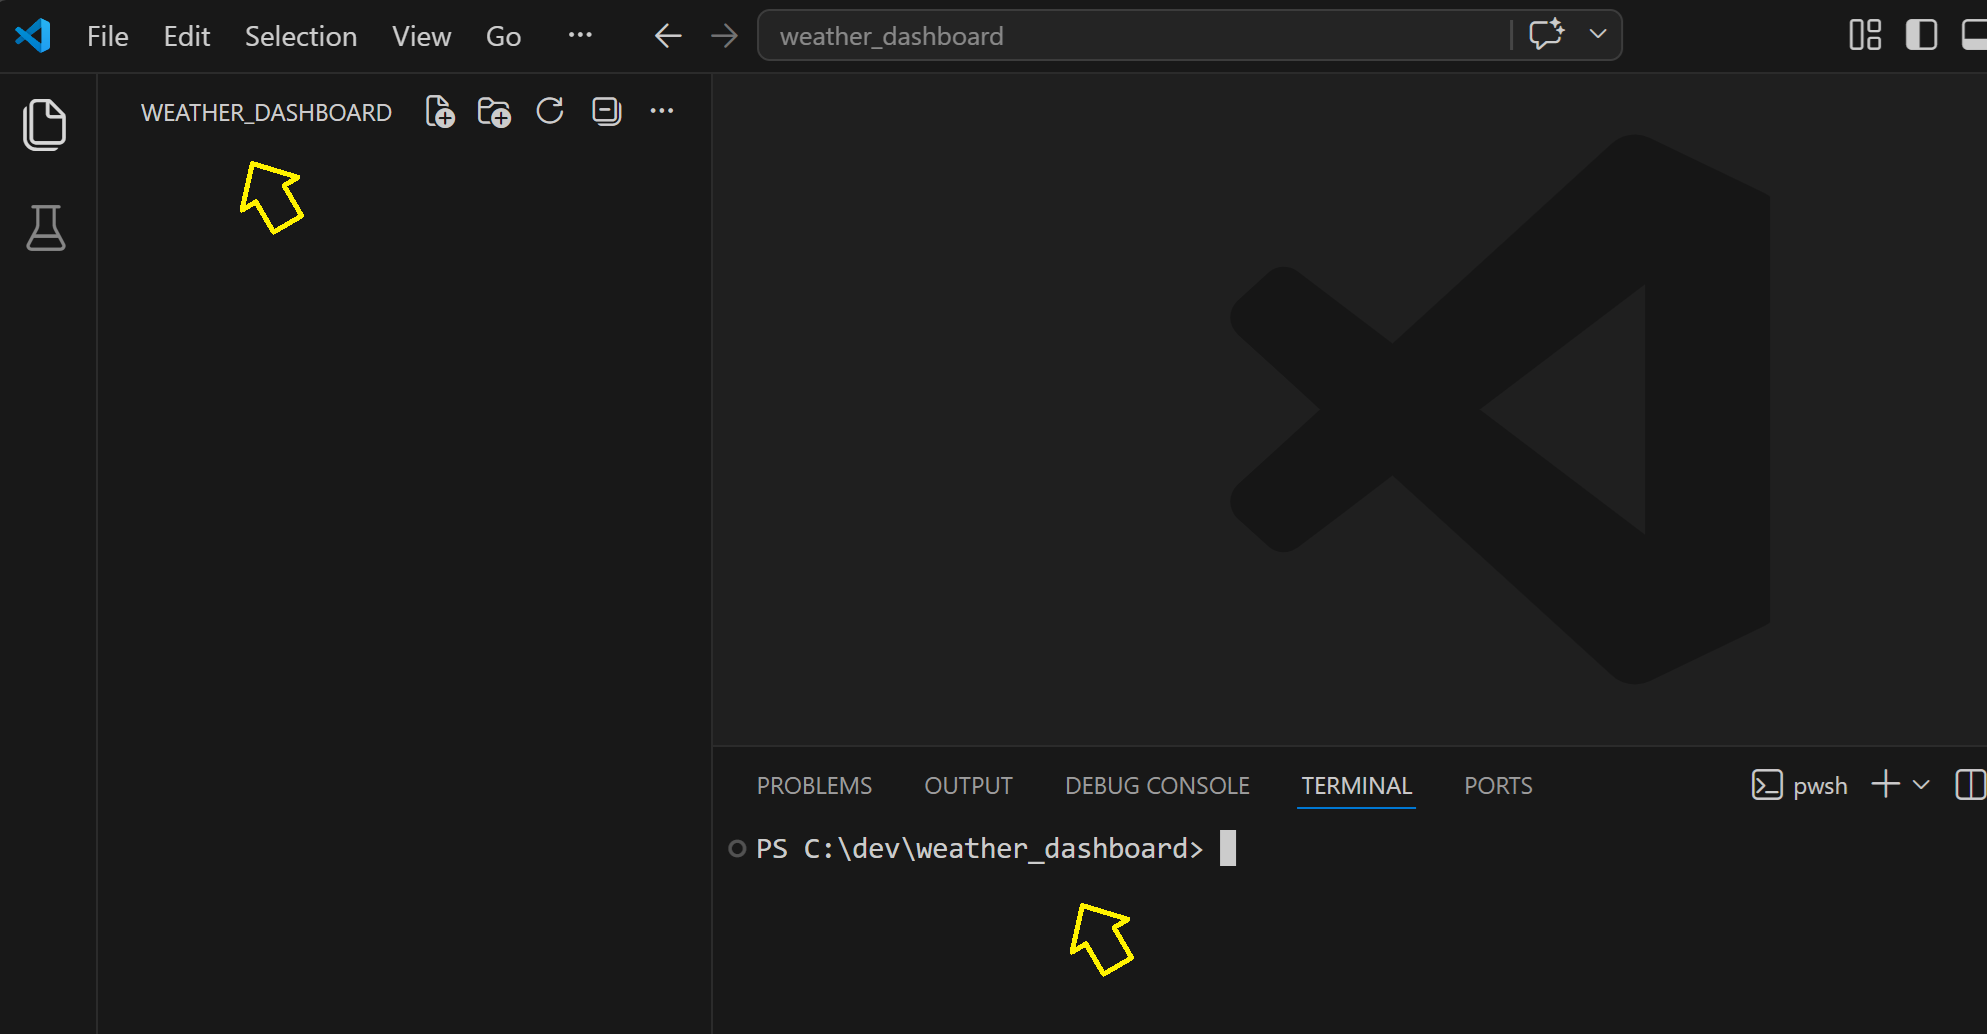This screenshot has height=1034, width=1987.
Task: Open the Go menu
Action: pos(503,36)
